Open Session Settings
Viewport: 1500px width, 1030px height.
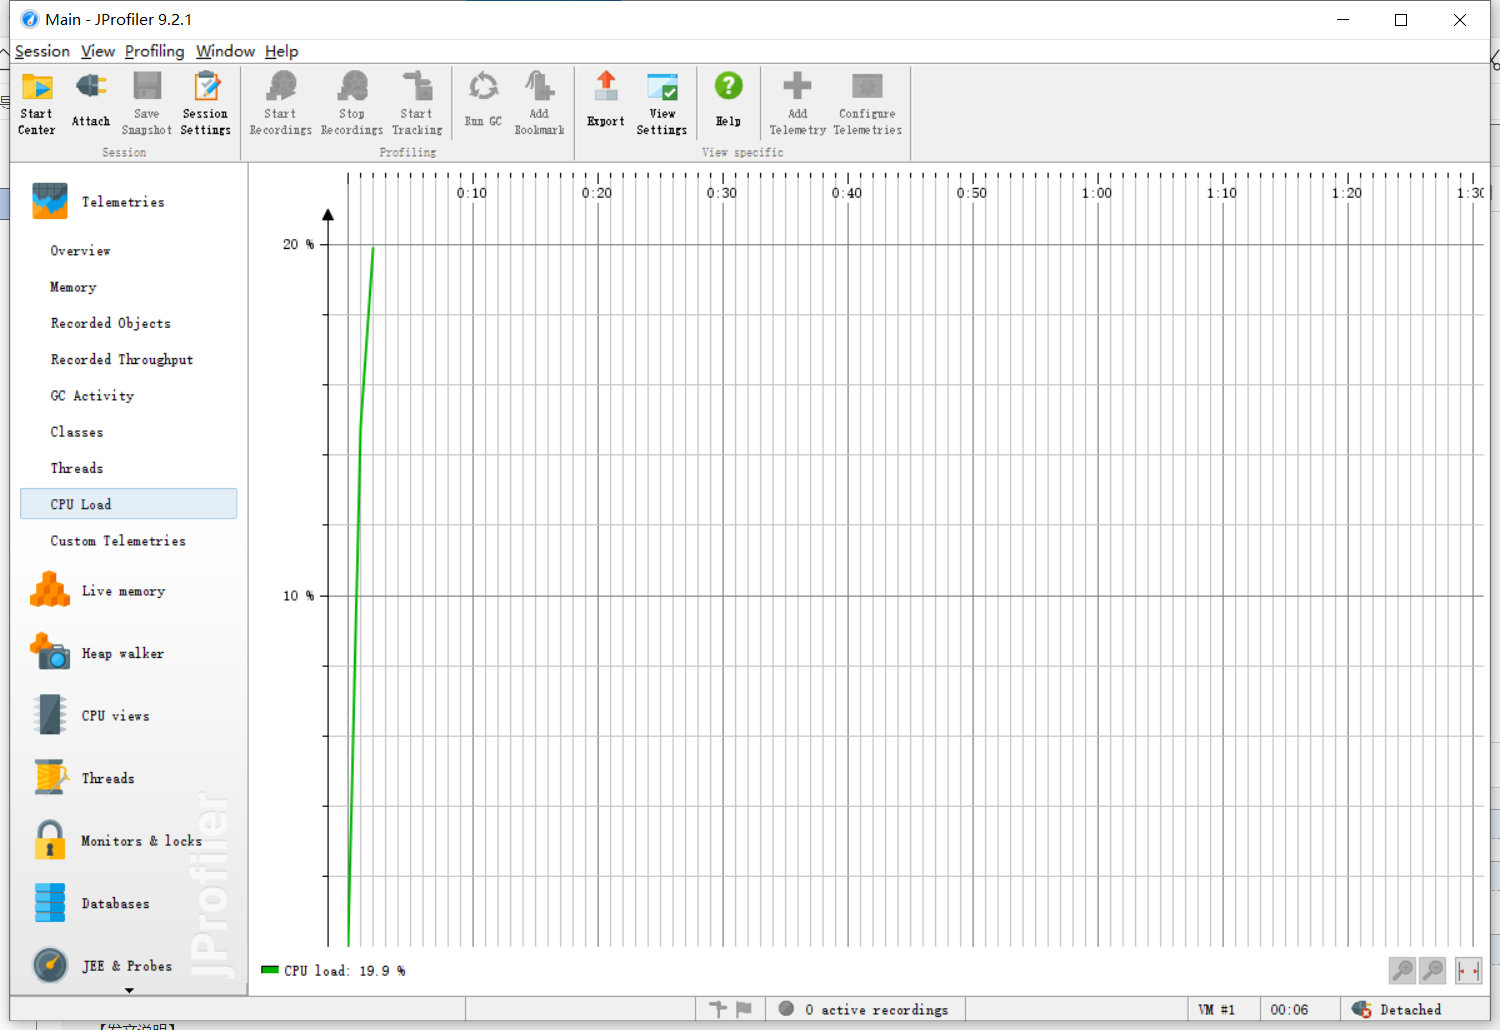point(206,103)
